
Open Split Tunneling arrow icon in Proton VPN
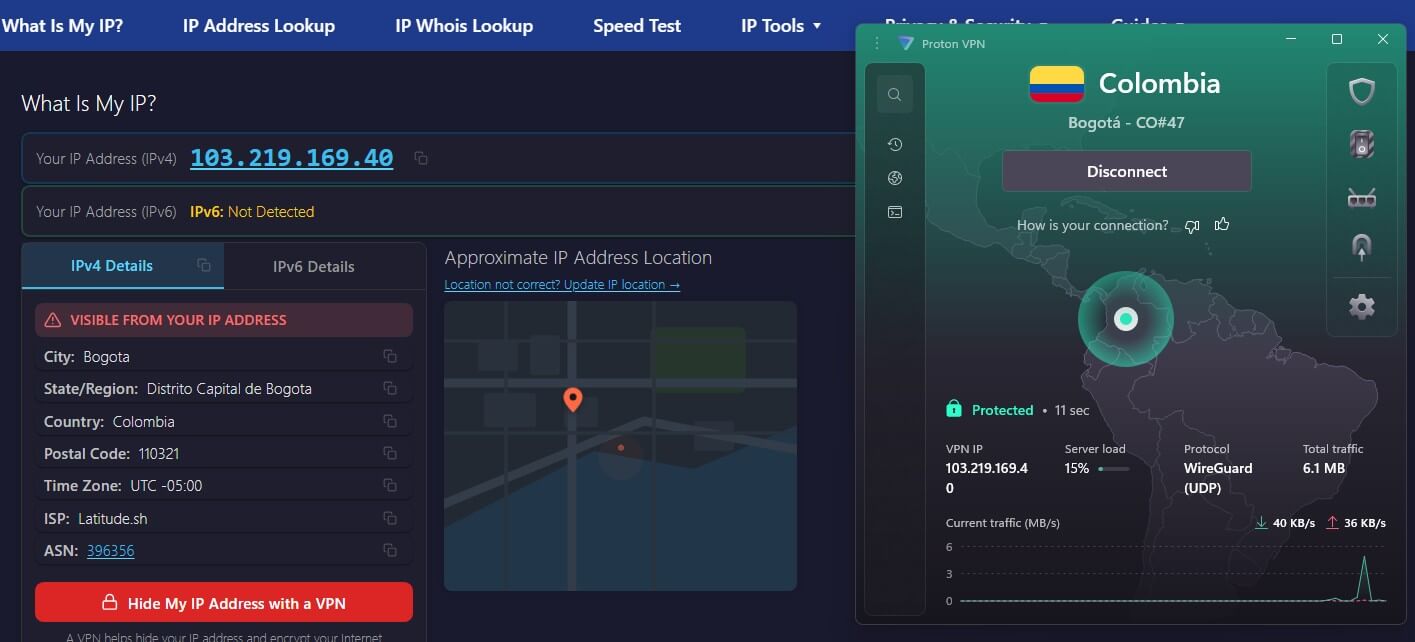(1362, 249)
